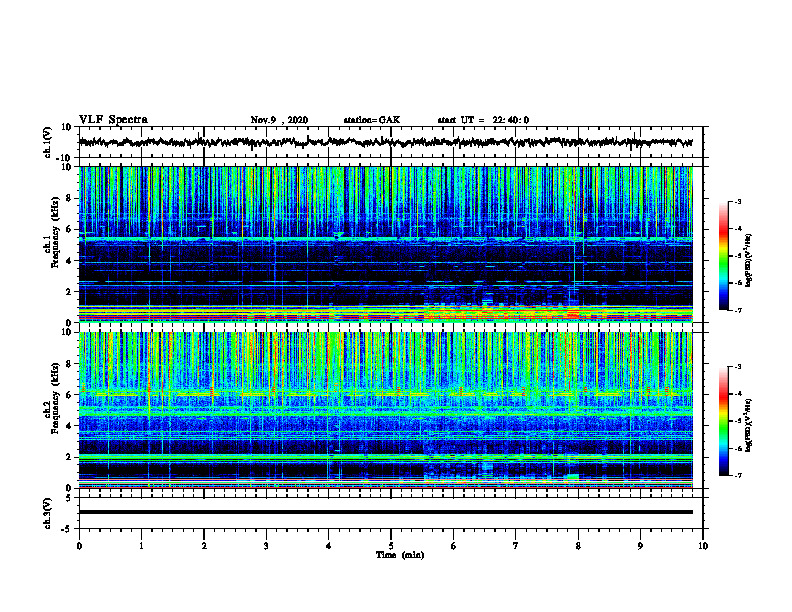Click inside the ch.1 spectrogram panel
792x612 pixels.
(385, 244)
